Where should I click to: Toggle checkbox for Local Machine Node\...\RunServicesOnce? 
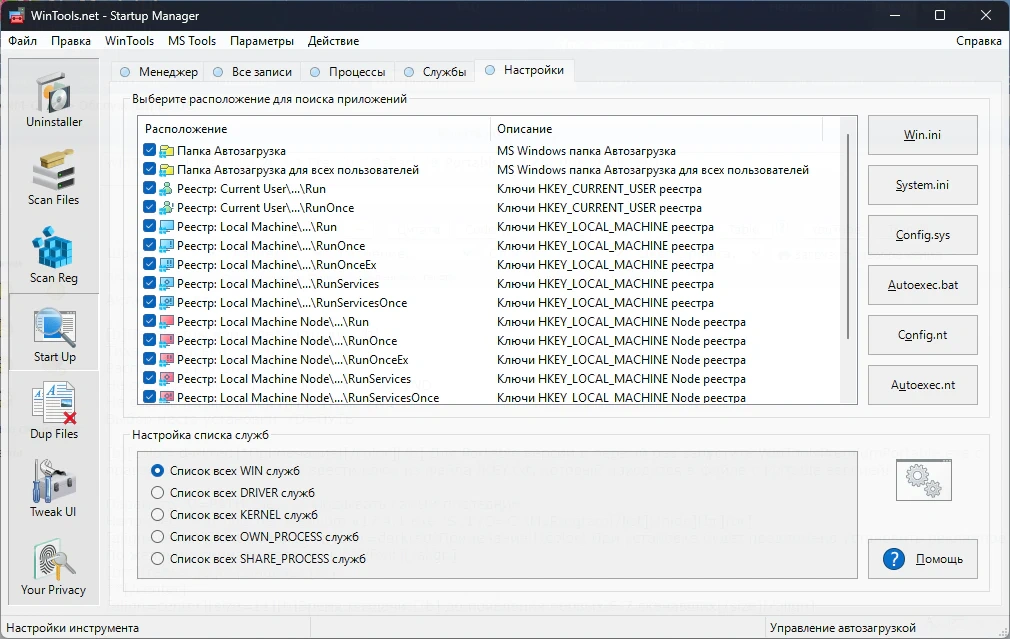tap(149, 397)
